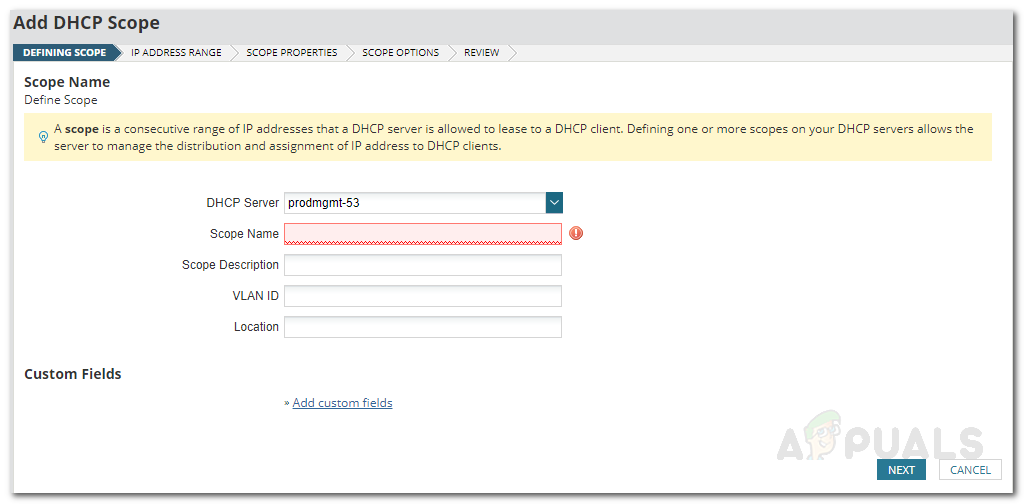This screenshot has width=1024, height=504.
Task: Click the lightbulb hint icon
Action: [x=43, y=136]
